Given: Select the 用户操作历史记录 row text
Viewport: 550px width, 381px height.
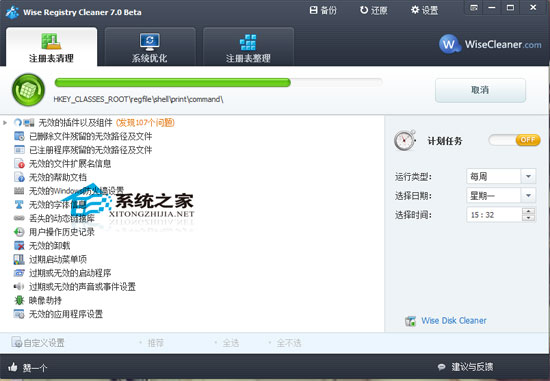Looking at the screenshot, I should 62,232.
